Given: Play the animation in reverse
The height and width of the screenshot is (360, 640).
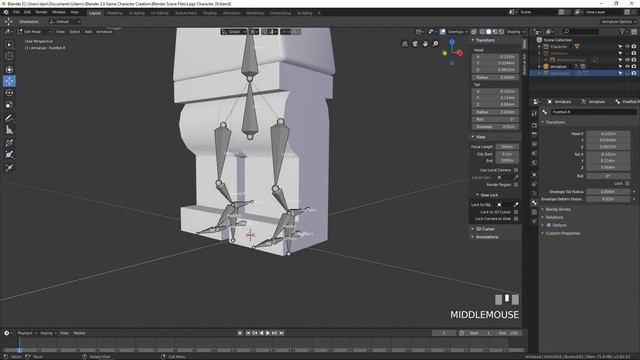Looking at the screenshot, I should click(x=261, y=333).
